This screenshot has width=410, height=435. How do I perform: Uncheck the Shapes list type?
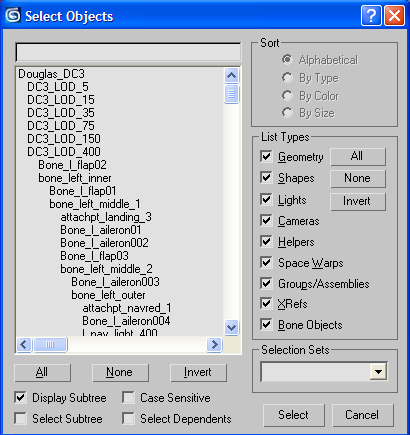click(266, 177)
